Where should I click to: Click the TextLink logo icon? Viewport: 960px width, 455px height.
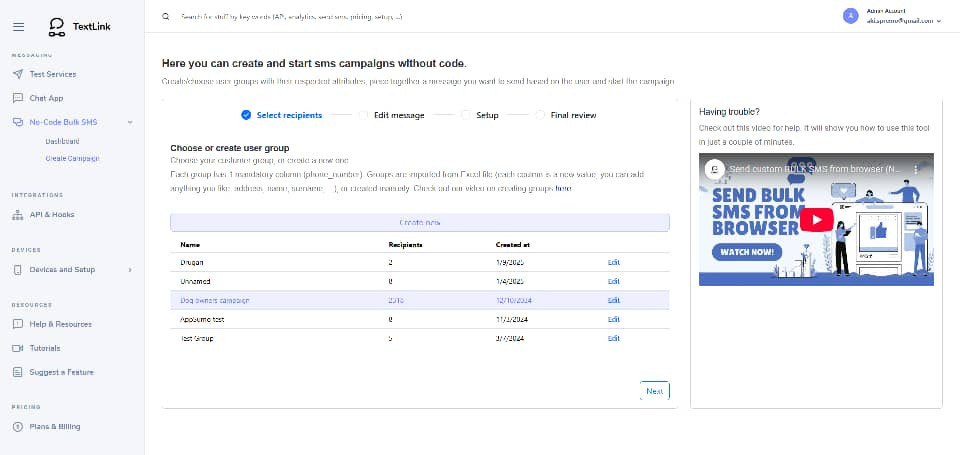tap(57, 26)
